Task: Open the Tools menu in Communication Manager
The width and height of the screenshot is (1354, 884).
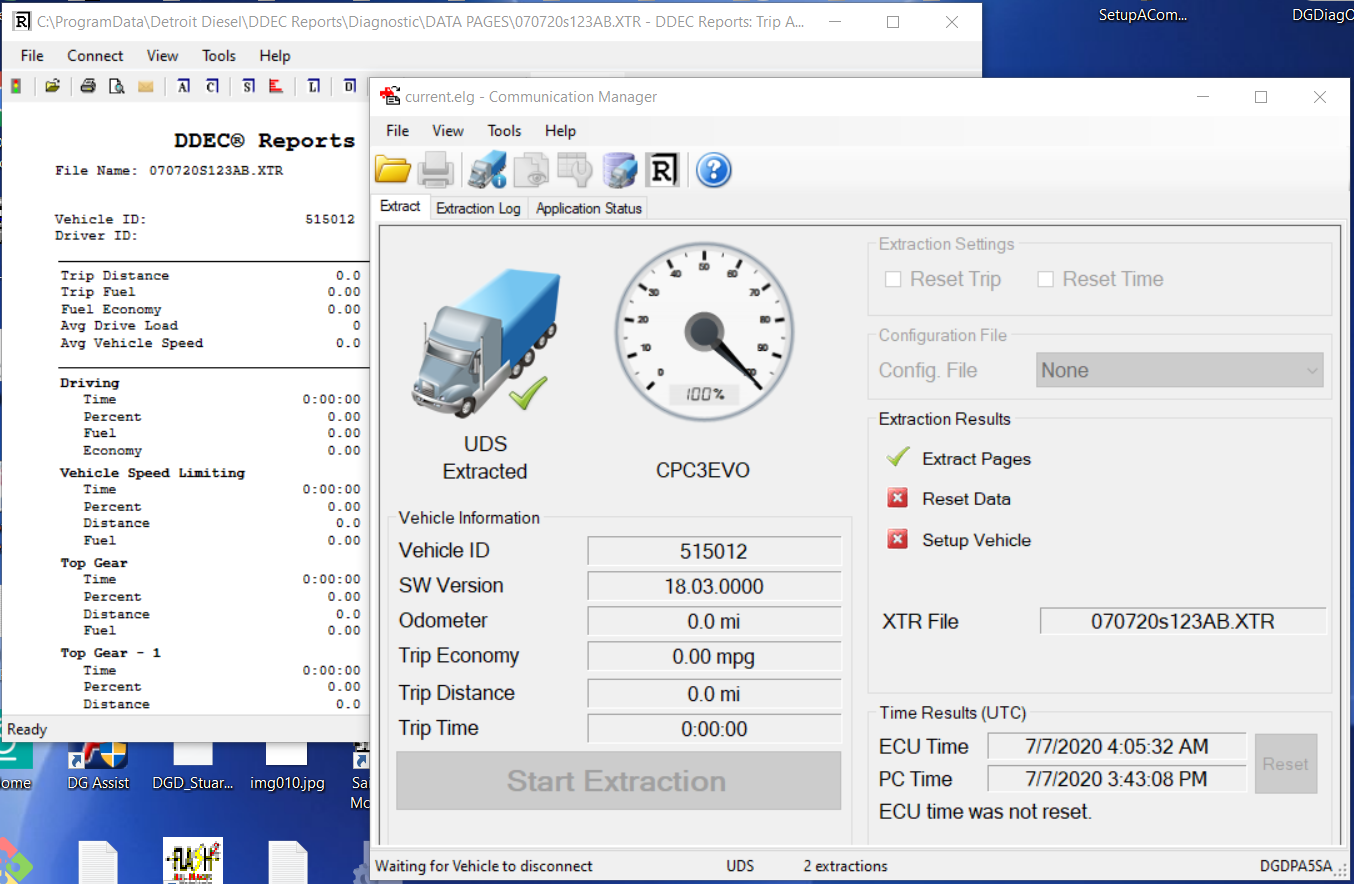Action: (504, 131)
